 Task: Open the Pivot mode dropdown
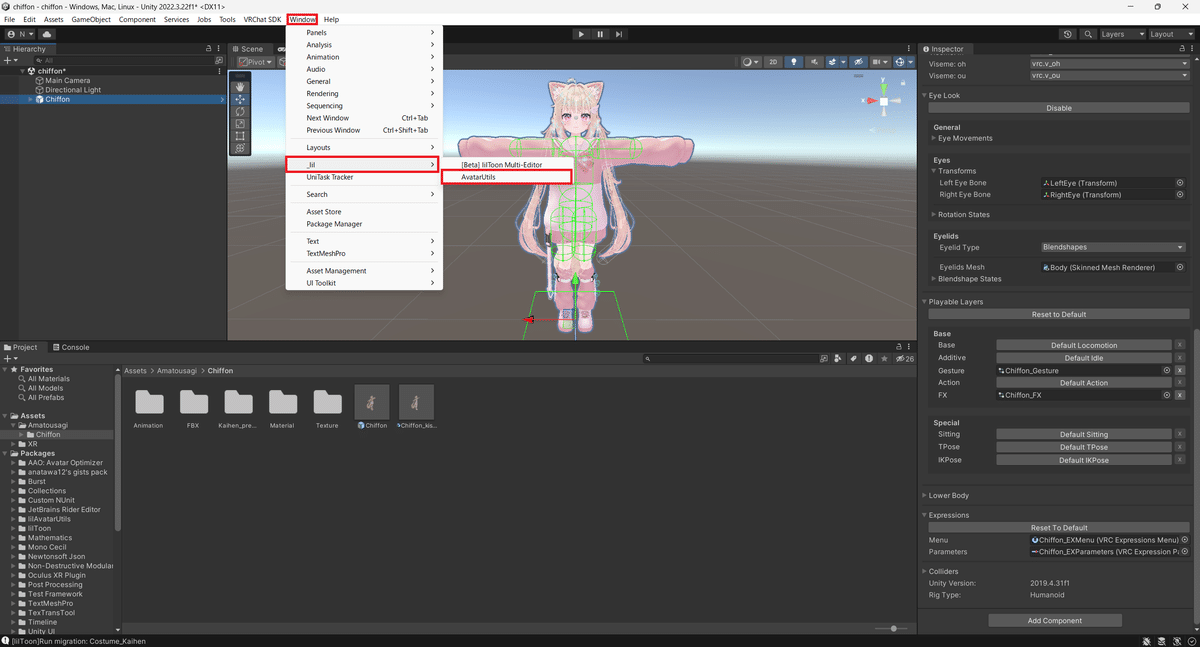coord(256,62)
